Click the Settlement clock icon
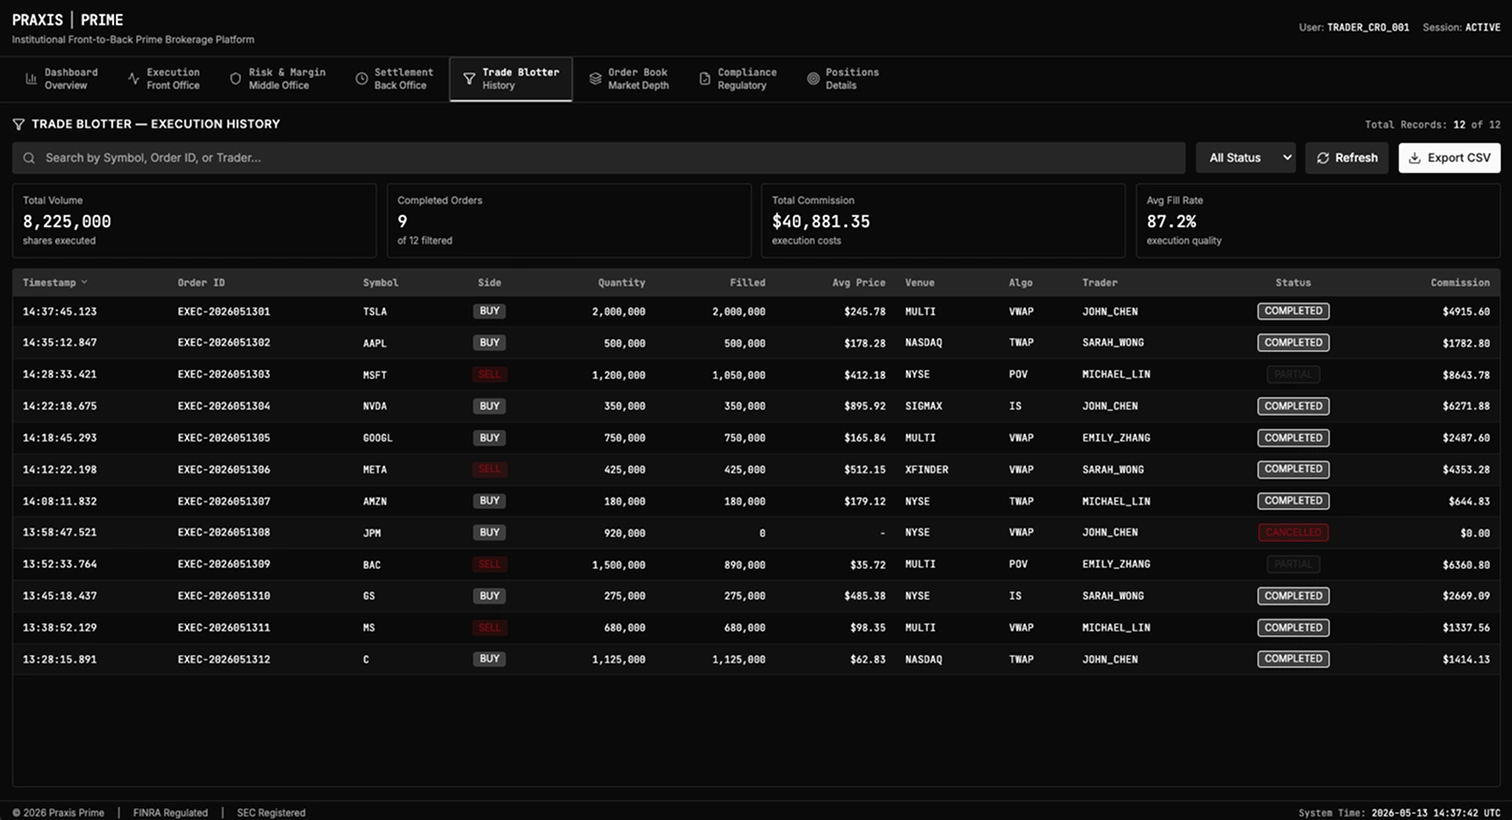 point(361,79)
